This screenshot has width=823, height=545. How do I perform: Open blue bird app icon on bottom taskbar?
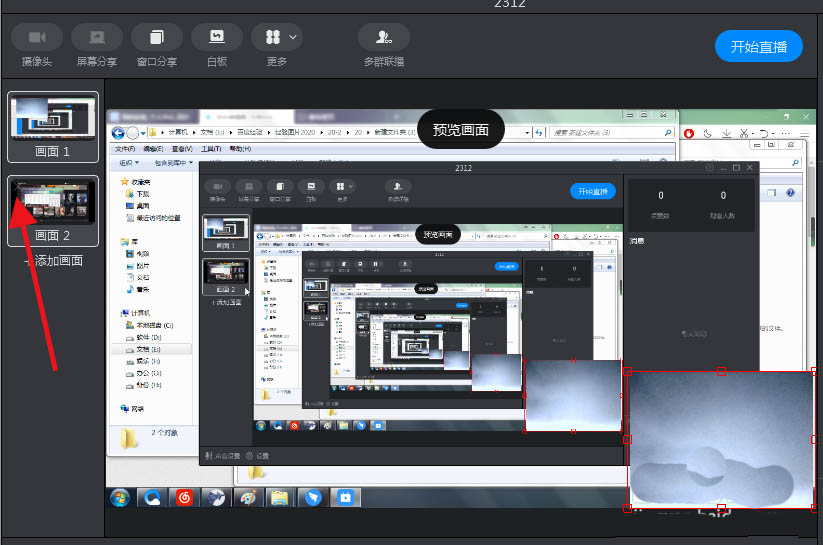tap(313, 497)
